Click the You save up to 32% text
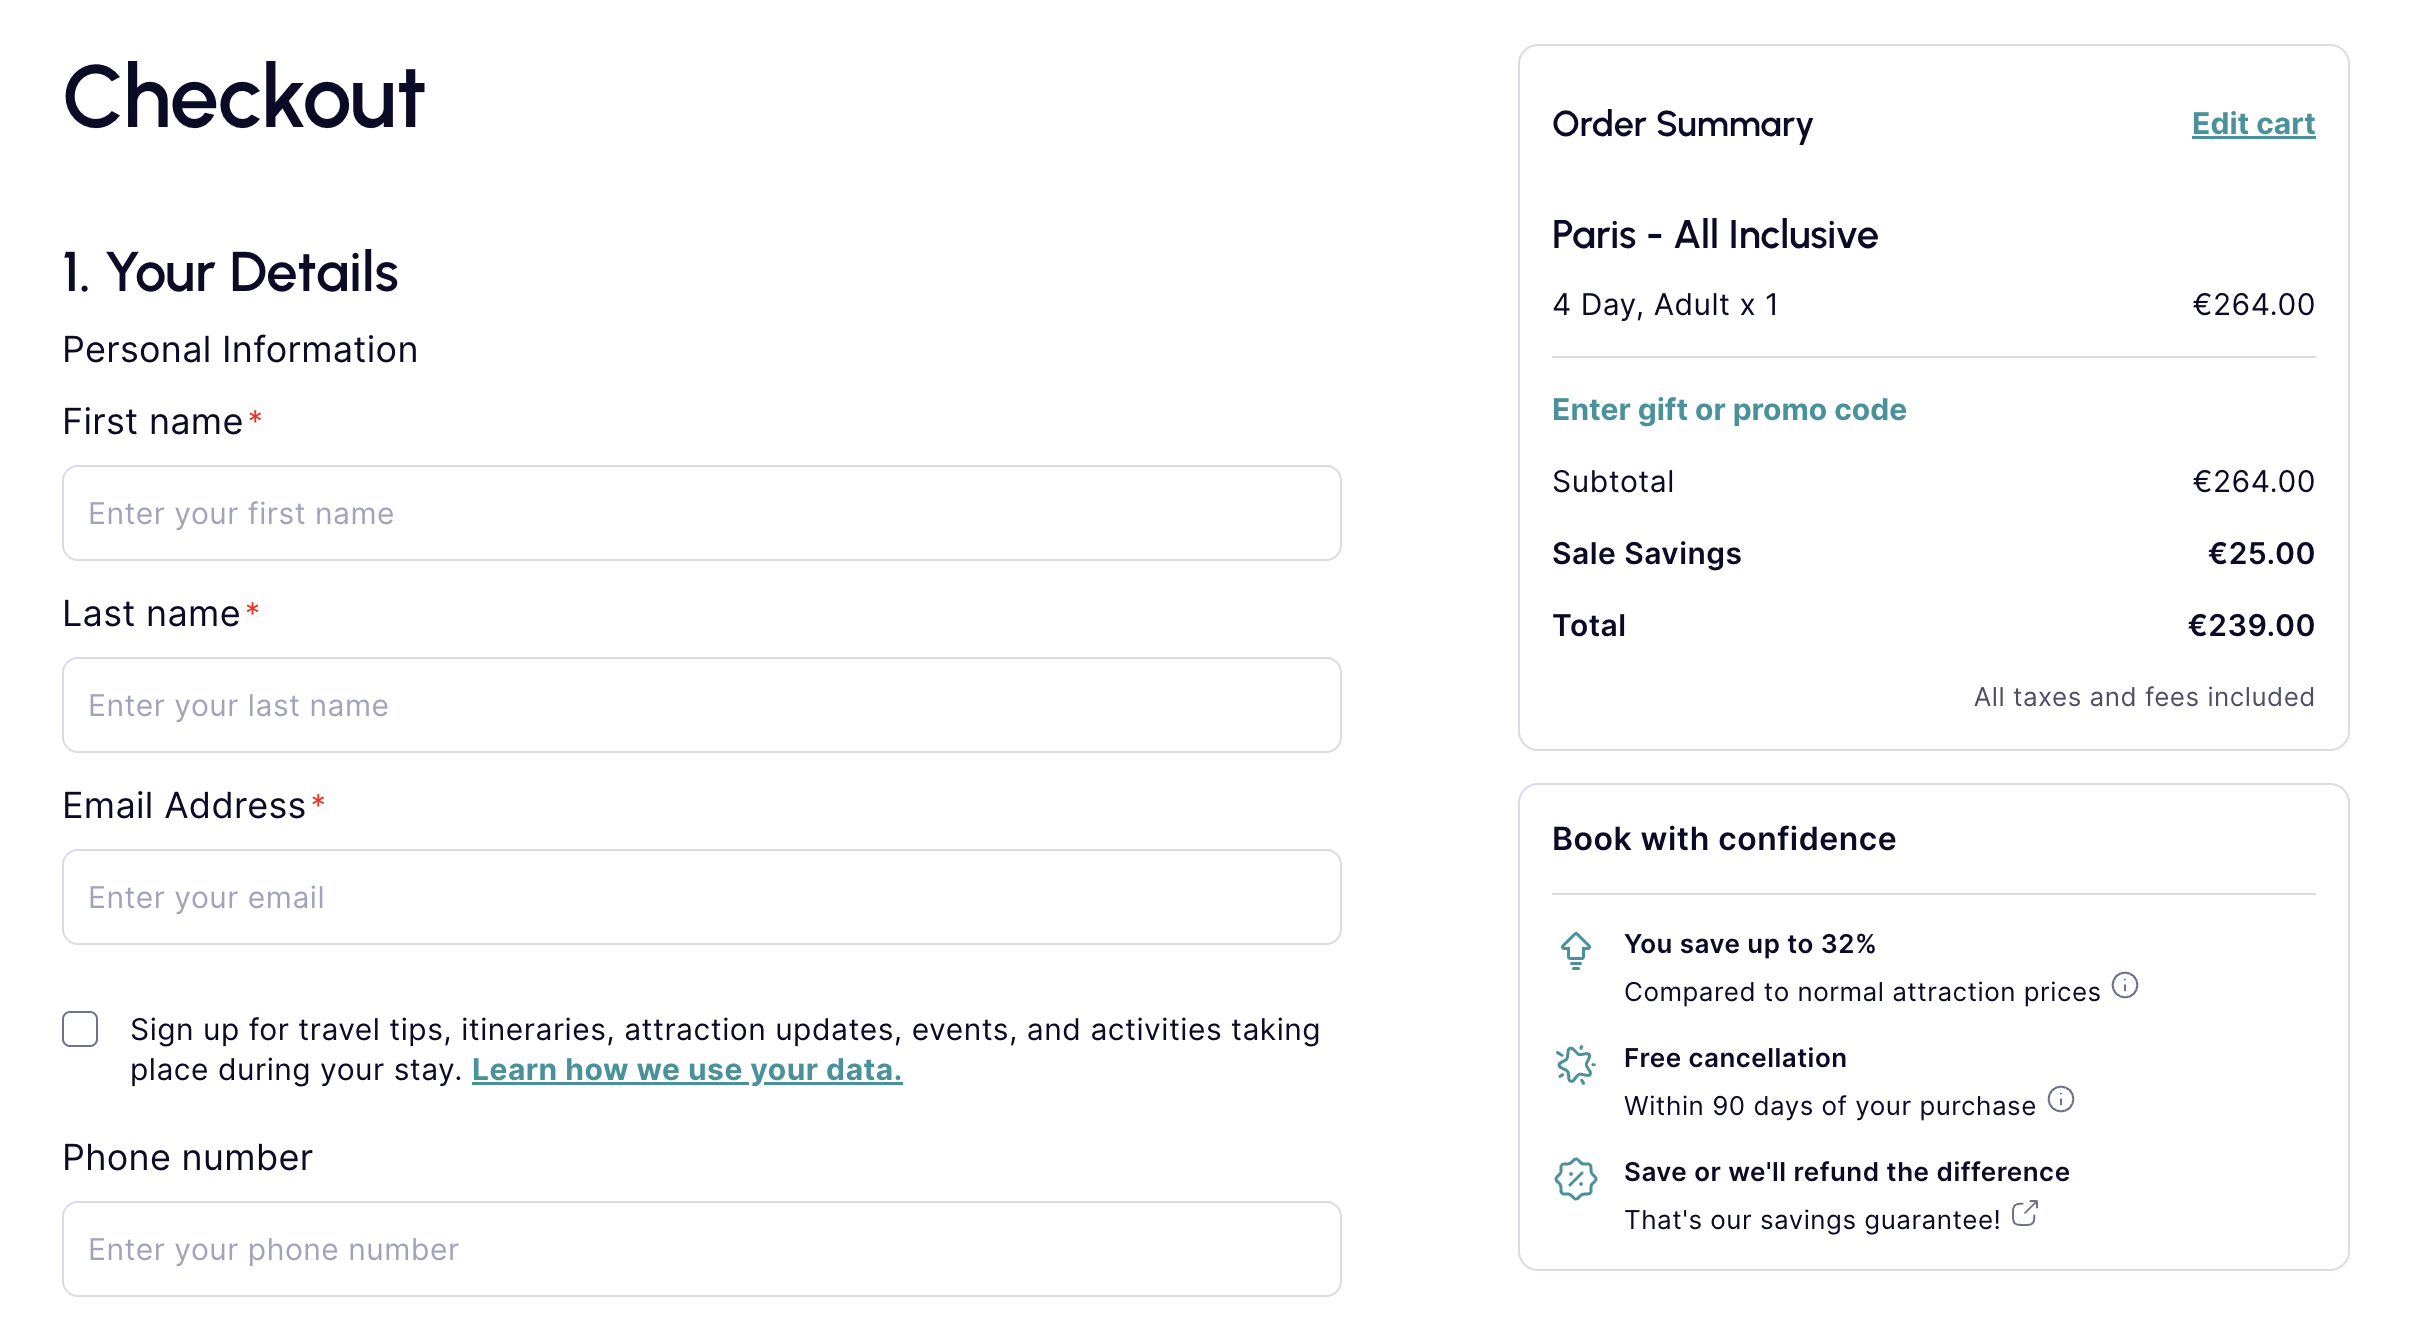Image resolution: width=2420 pixels, height=1334 pixels. (1749, 944)
